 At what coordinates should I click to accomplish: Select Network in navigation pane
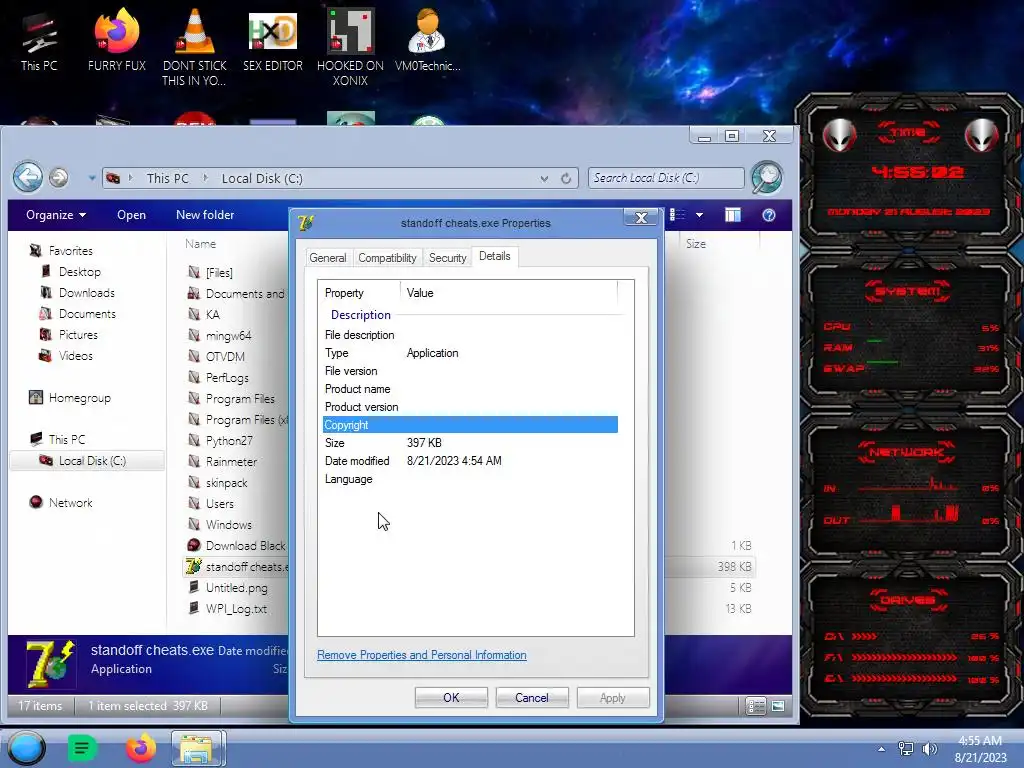click(x=70, y=502)
